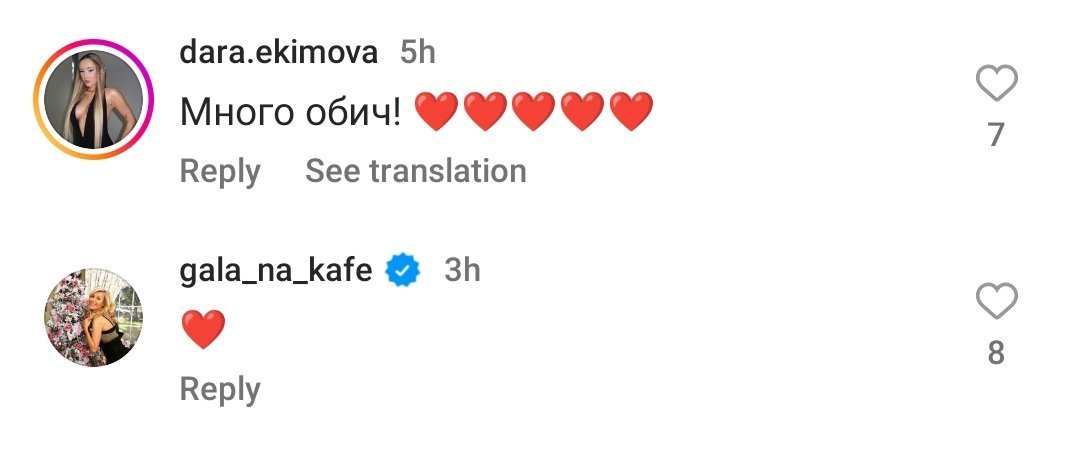Like gala_na_kafe's comment with the heart
This screenshot has width=1080, height=449.
[995, 301]
